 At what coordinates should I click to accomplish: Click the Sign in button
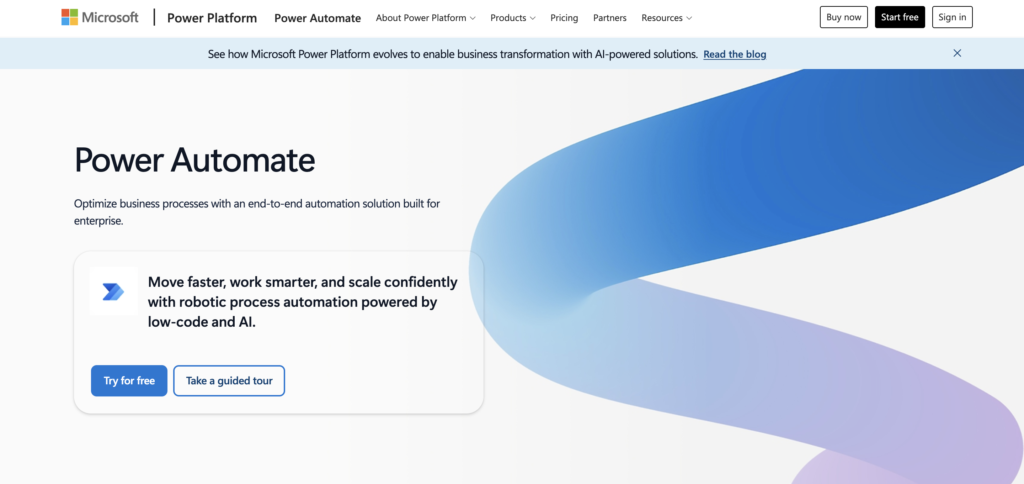(x=952, y=17)
